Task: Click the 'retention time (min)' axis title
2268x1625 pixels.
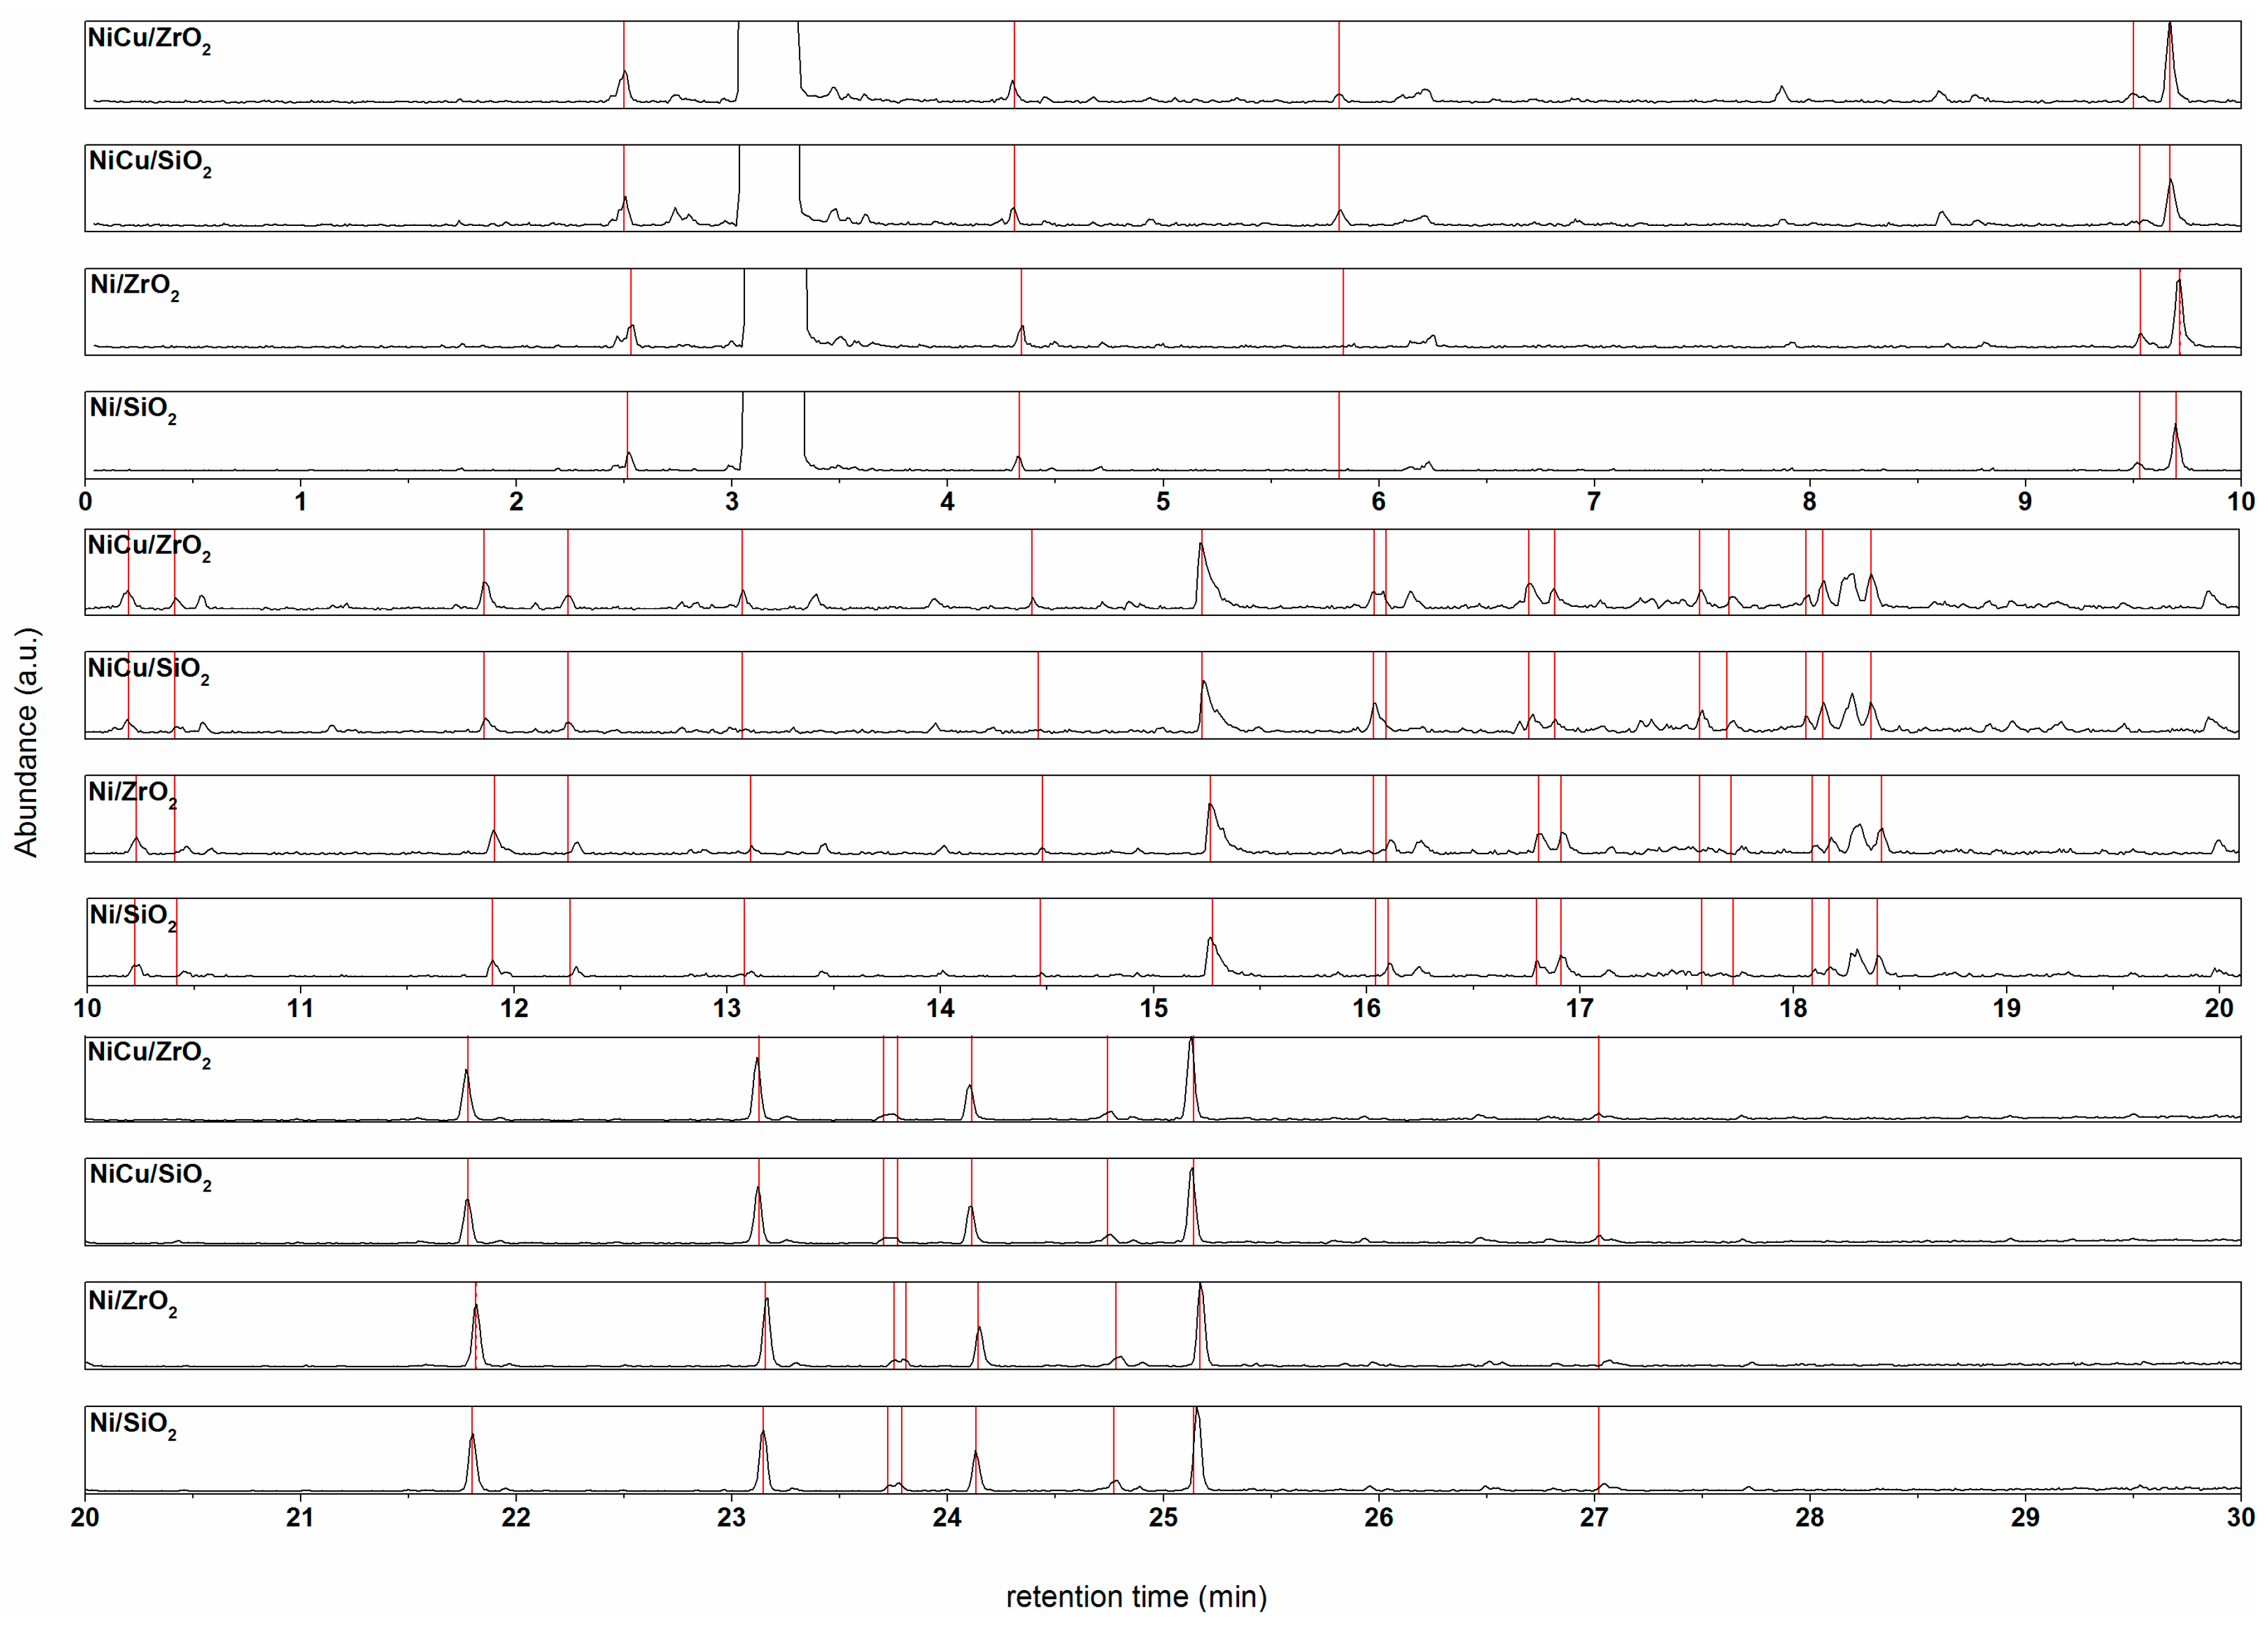Action: (x=1136, y=1596)
